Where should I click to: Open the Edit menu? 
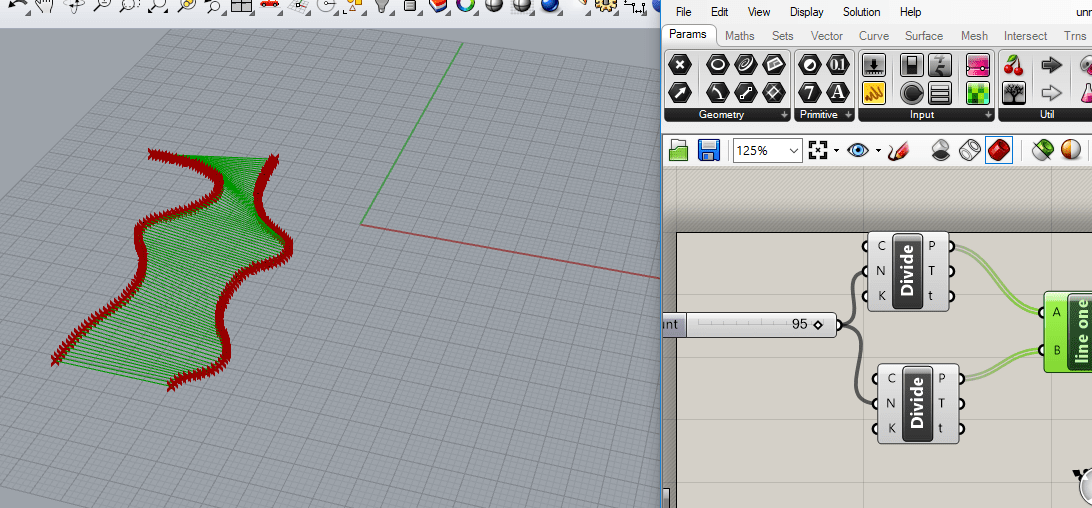pos(719,12)
